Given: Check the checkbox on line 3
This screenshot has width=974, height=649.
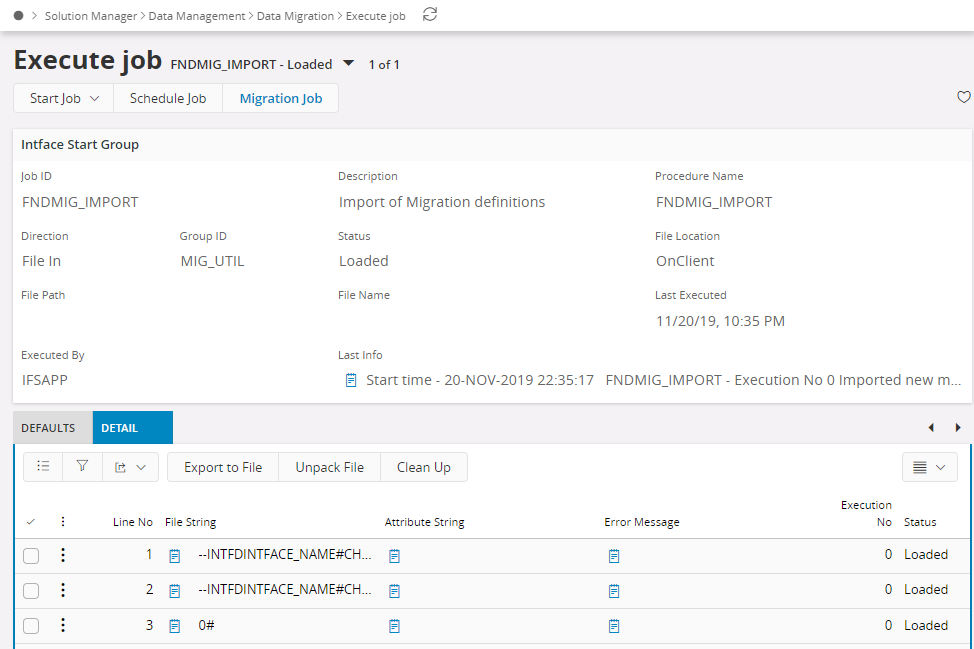Looking at the screenshot, I should pyautogui.click(x=31, y=625).
